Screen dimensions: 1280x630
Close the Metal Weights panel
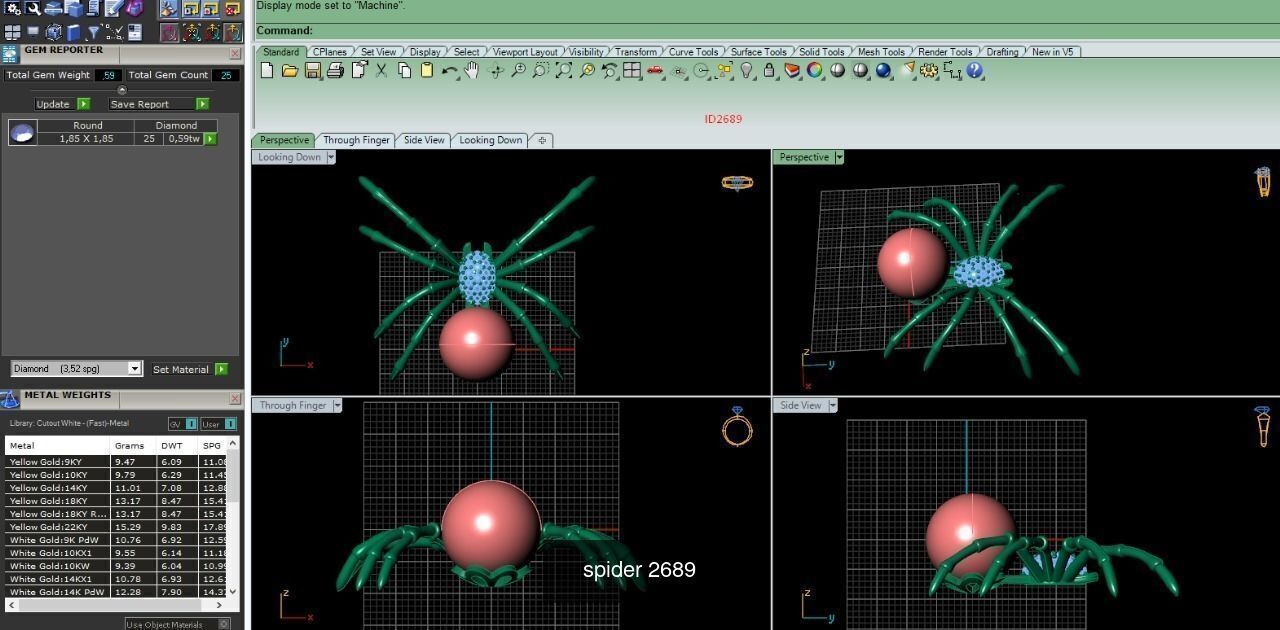pos(235,399)
